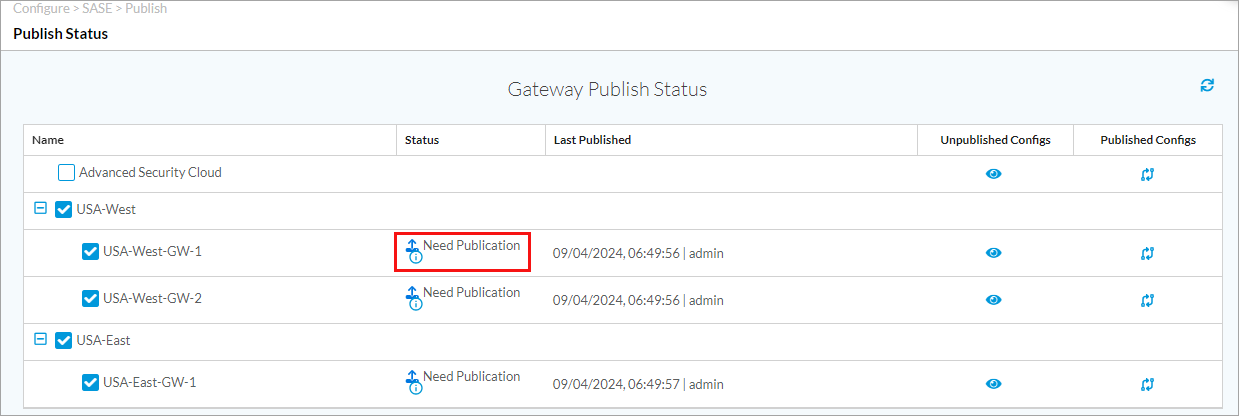Click the publish status icon for USA-East-GW-1
The height and width of the screenshot is (416, 1239).
(x=412, y=382)
